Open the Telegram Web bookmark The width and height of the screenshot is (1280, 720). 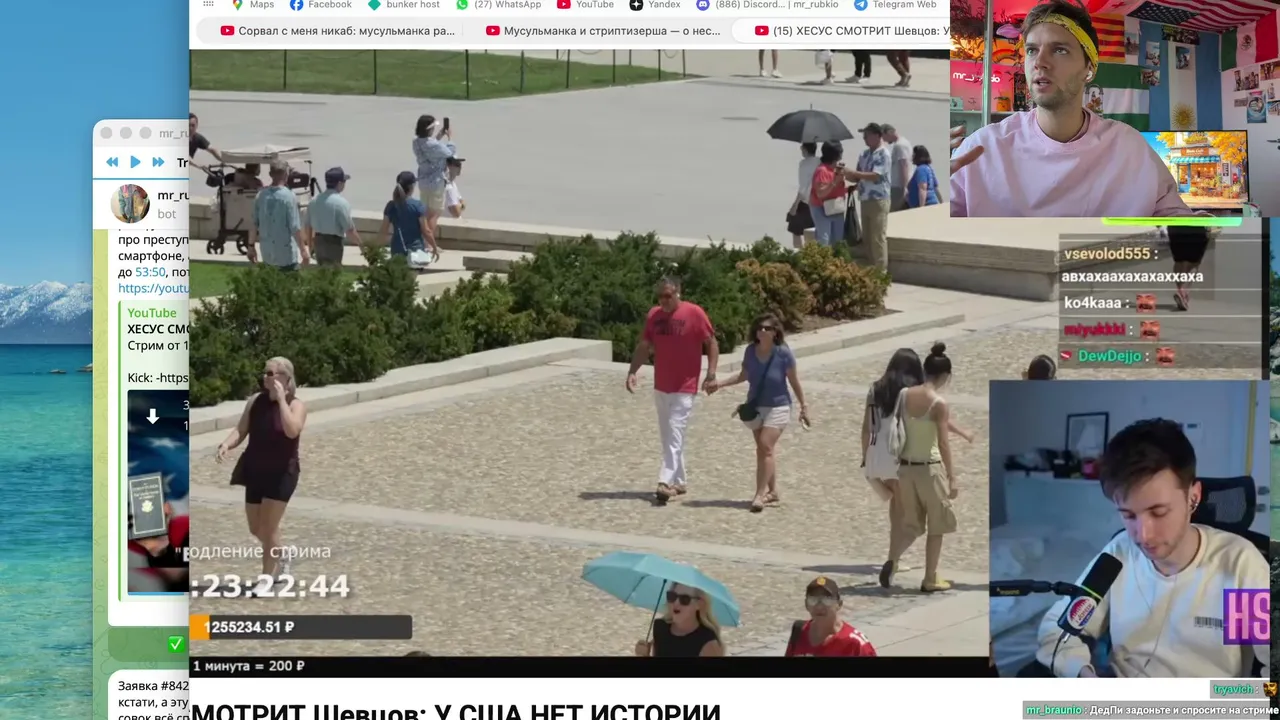[895, 5]
